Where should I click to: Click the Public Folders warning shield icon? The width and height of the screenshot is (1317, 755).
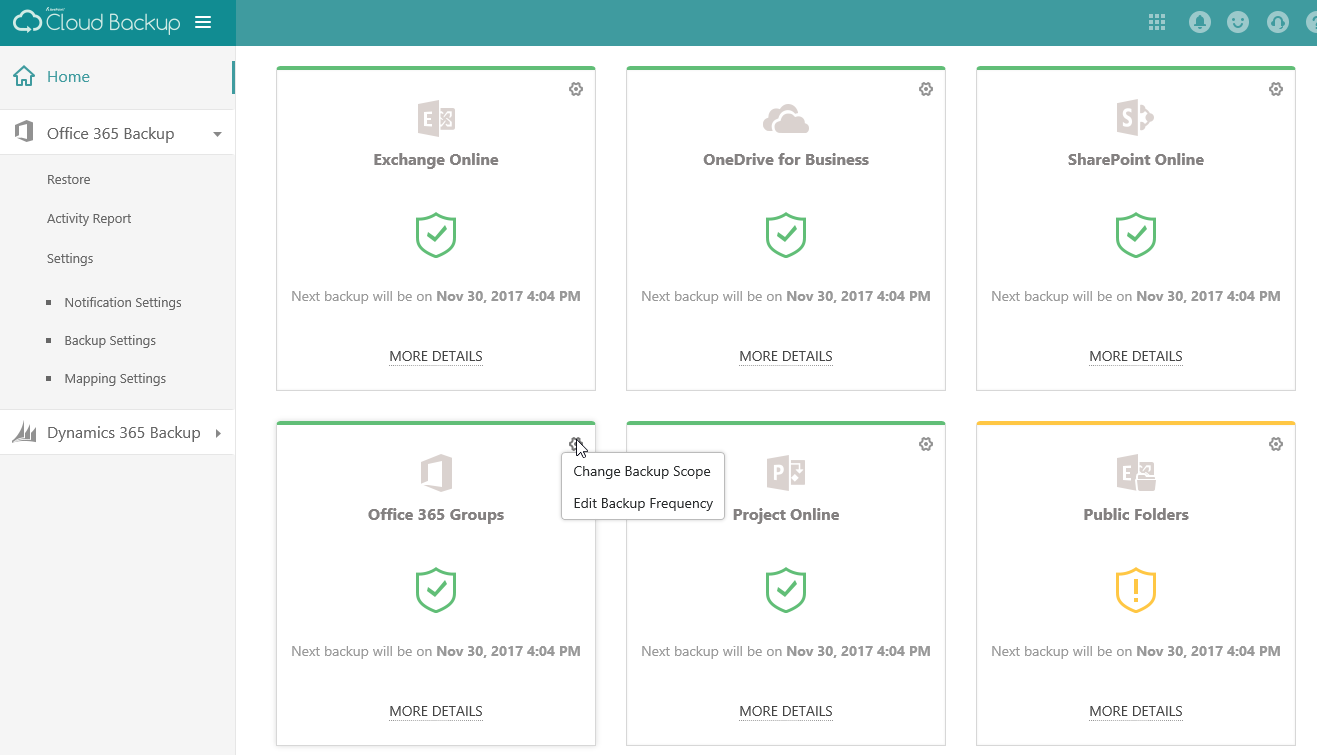(x=1135, y=590)
